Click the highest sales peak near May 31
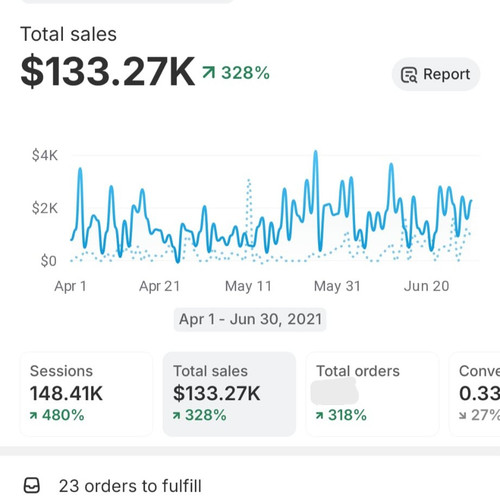 316,153
